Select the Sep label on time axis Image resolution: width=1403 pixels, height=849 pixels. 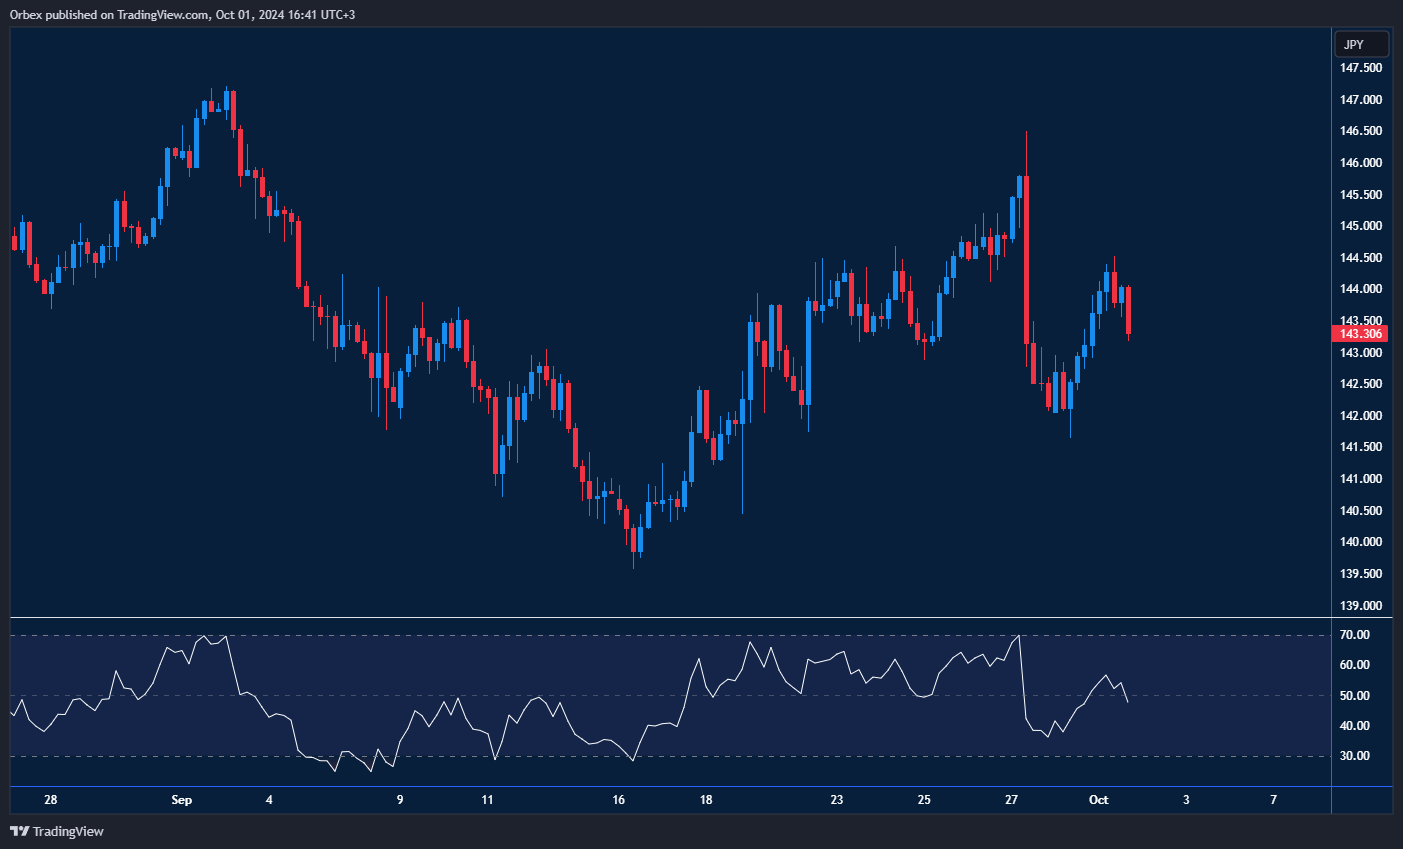pyautogui.click(x=181, y=800)
